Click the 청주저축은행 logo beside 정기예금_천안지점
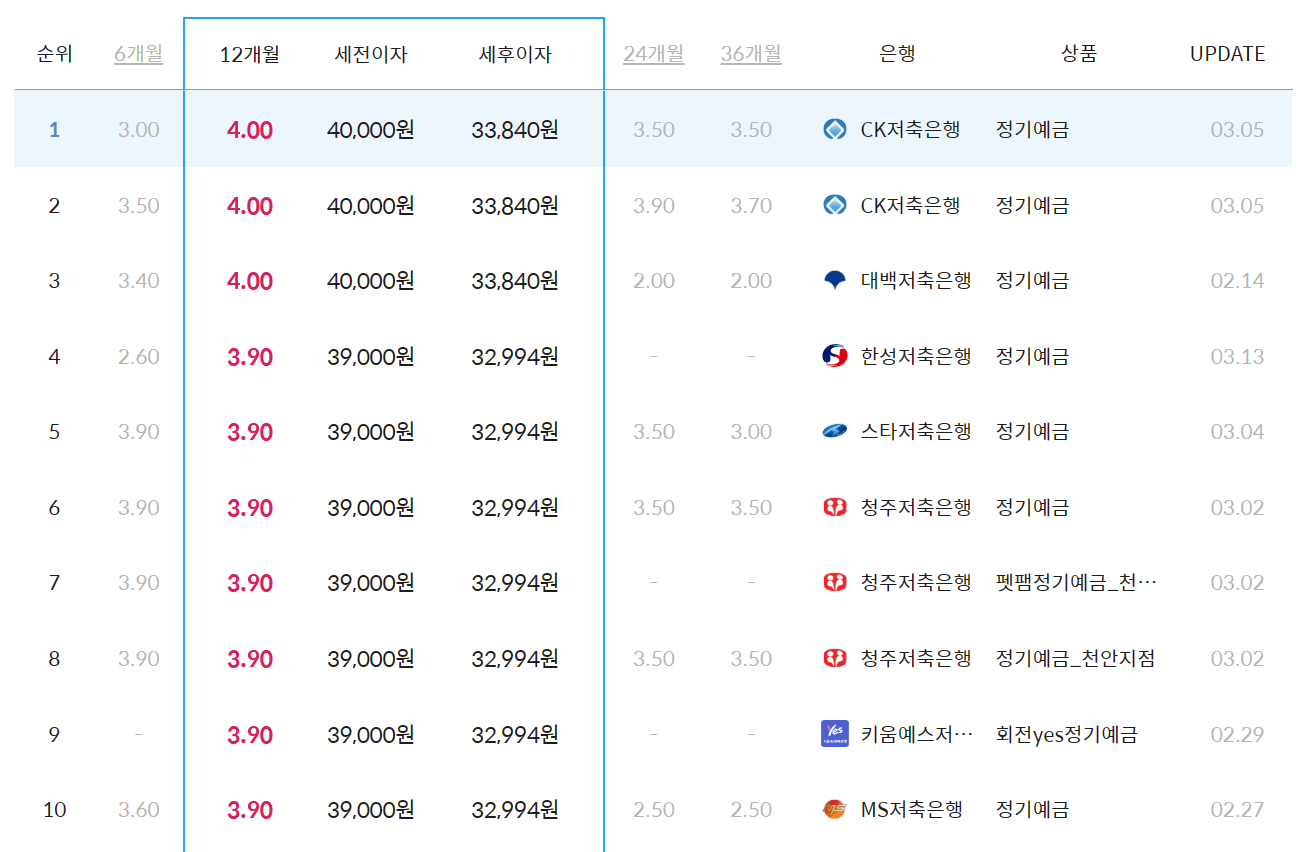The image size is (1314, 852). point(834,659)
